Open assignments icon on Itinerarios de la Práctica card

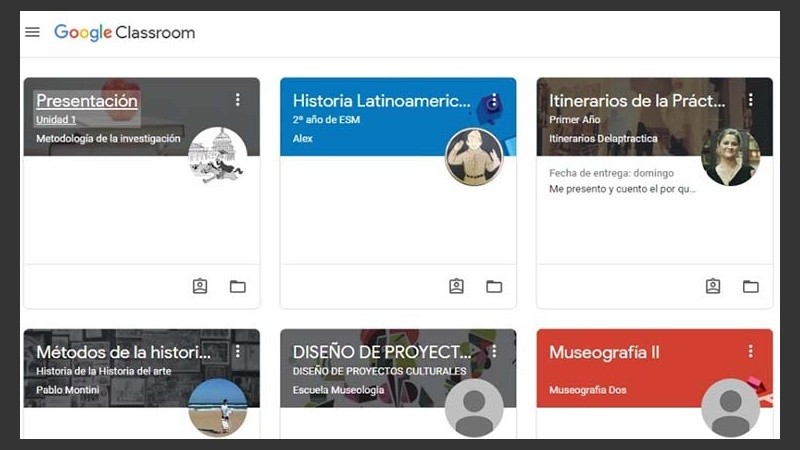(713, 287)
